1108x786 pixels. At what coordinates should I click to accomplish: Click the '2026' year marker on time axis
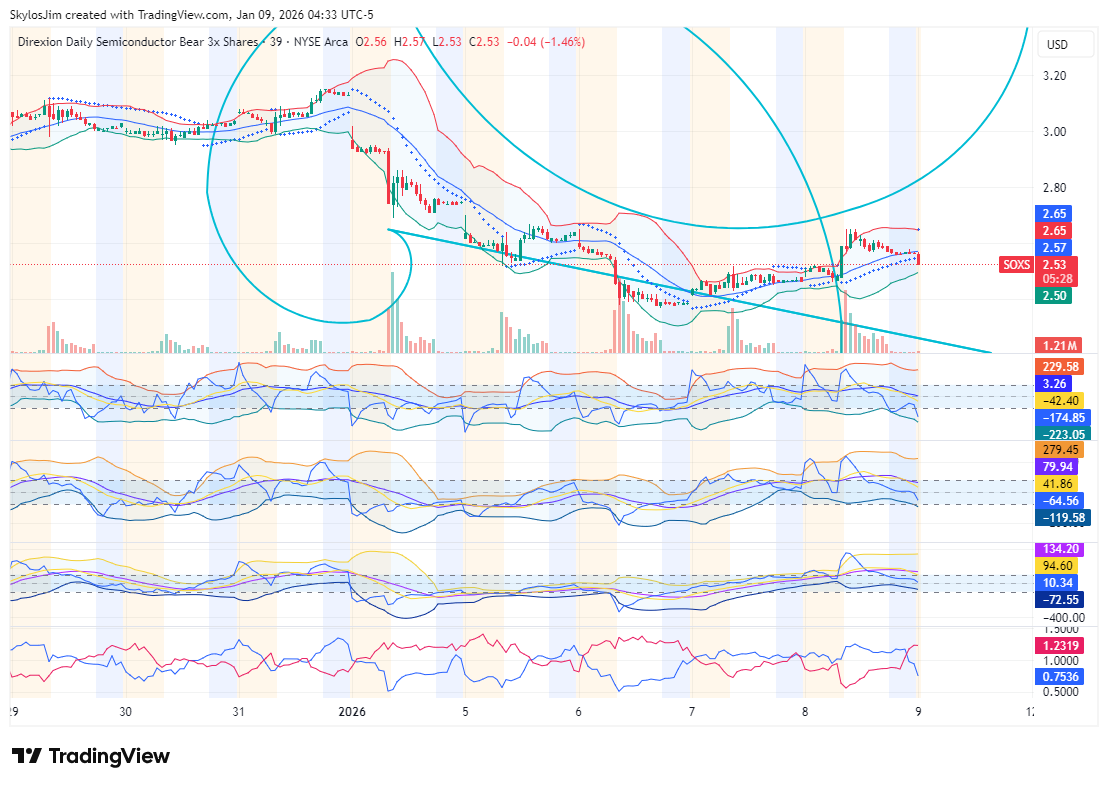[352, 712]
